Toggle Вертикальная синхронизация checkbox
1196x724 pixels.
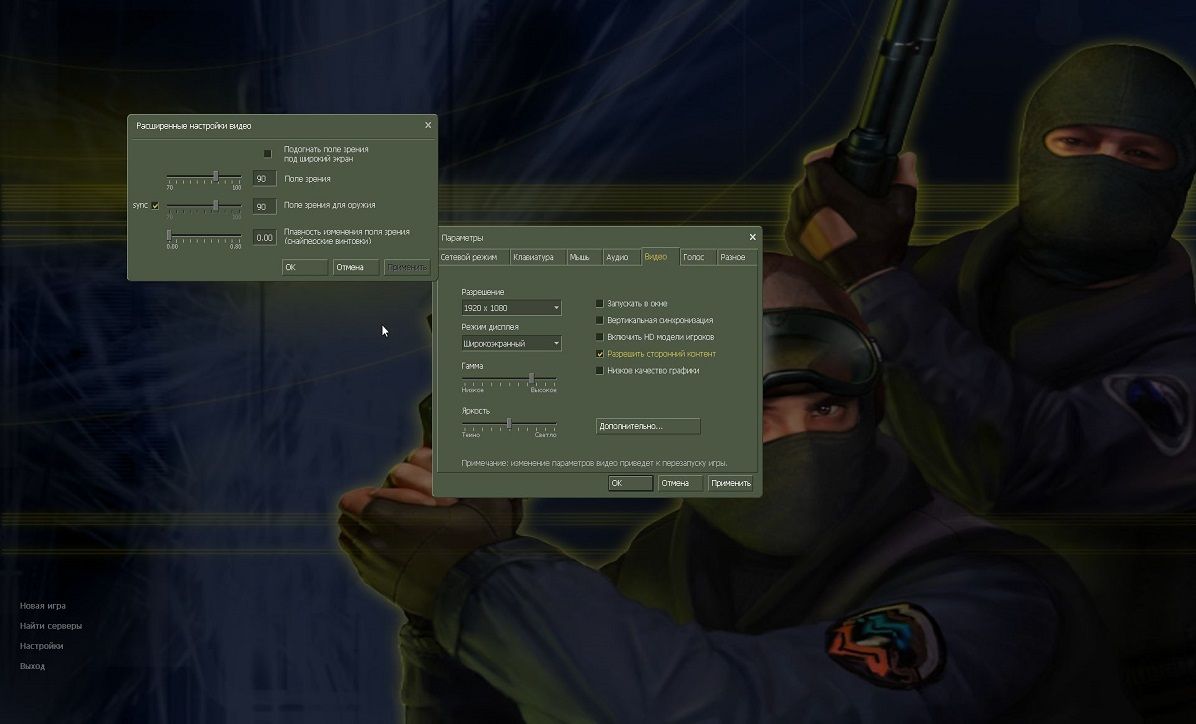tap(600, 320)
